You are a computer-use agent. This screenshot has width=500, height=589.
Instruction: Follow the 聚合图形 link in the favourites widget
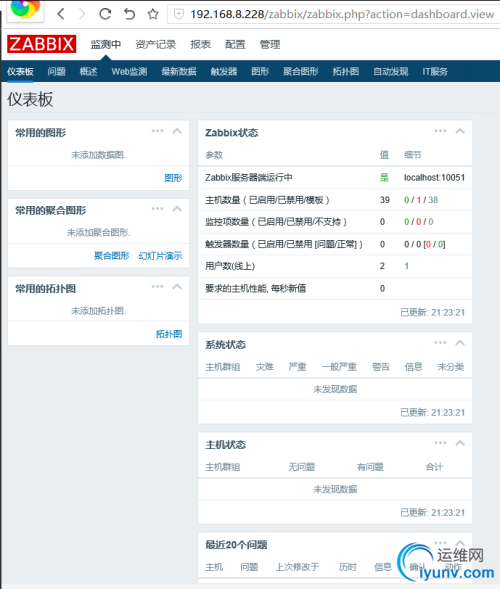click(x=112, y=256)
